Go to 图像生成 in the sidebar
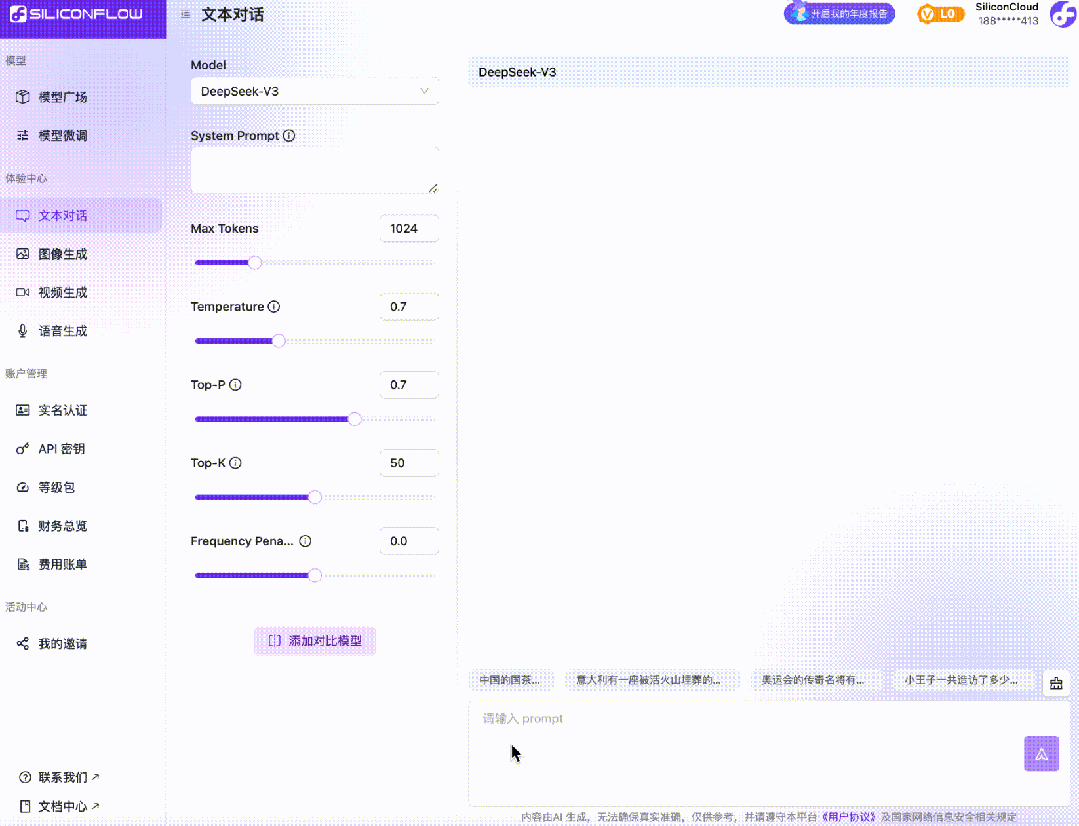 (62, 254)
